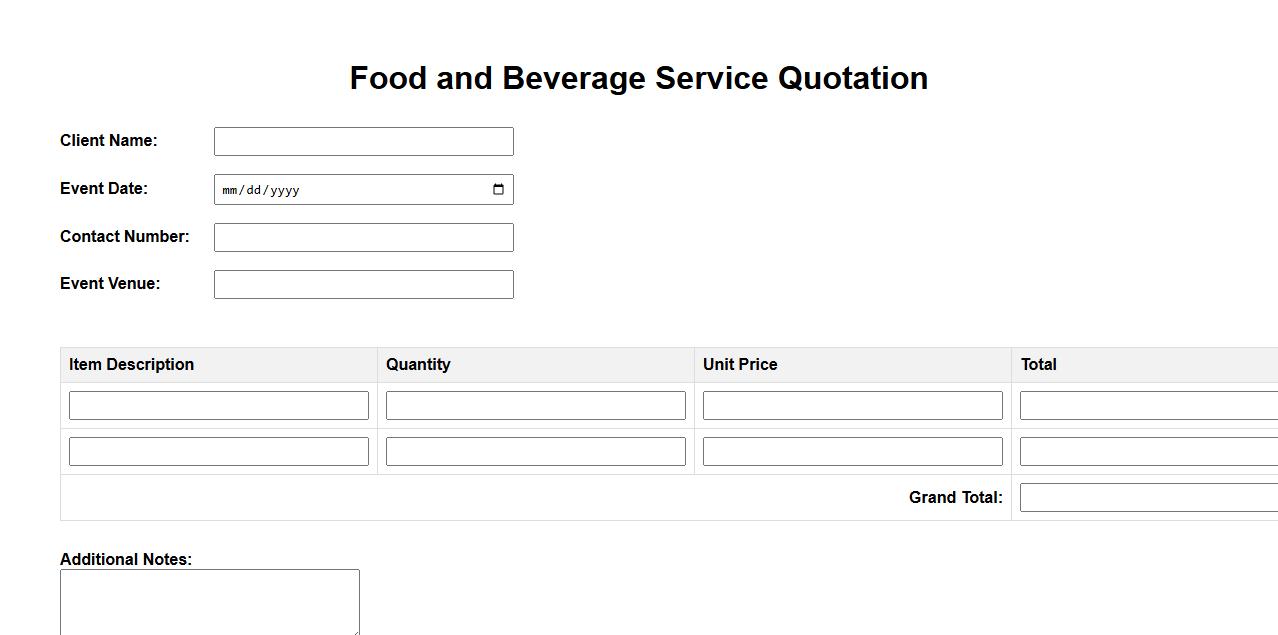
Task: Focus second row Unit Price input
Action: (852, 451)
